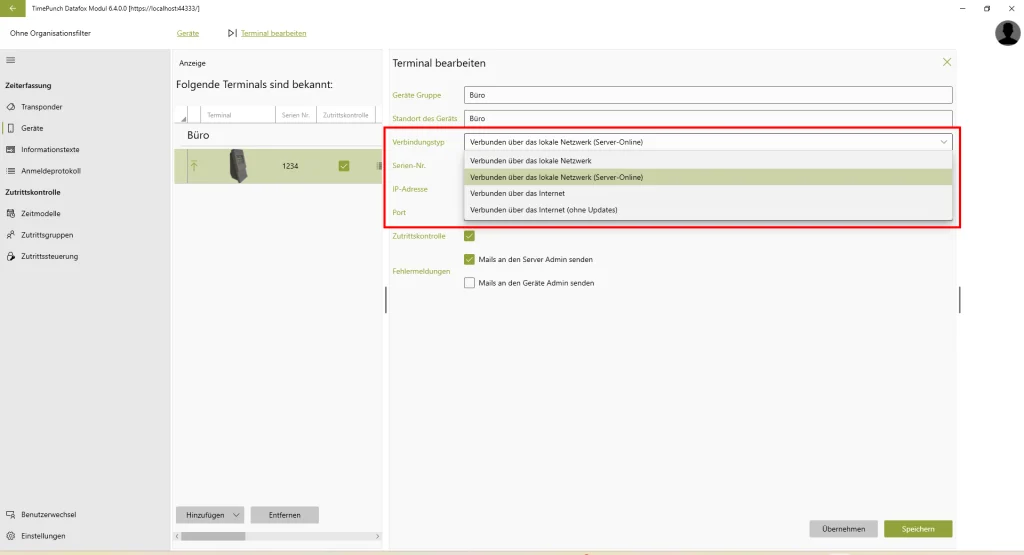Toggle the Zutrittskontrolle checkbox in the terminal row
Viewport: 1024px width, 555px height.
pos(344,166)
